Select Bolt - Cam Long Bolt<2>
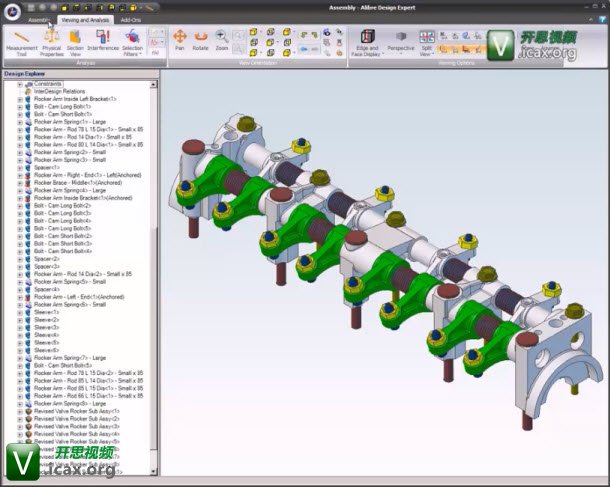The height and width of the screenshot is (487, 610). 63,205
